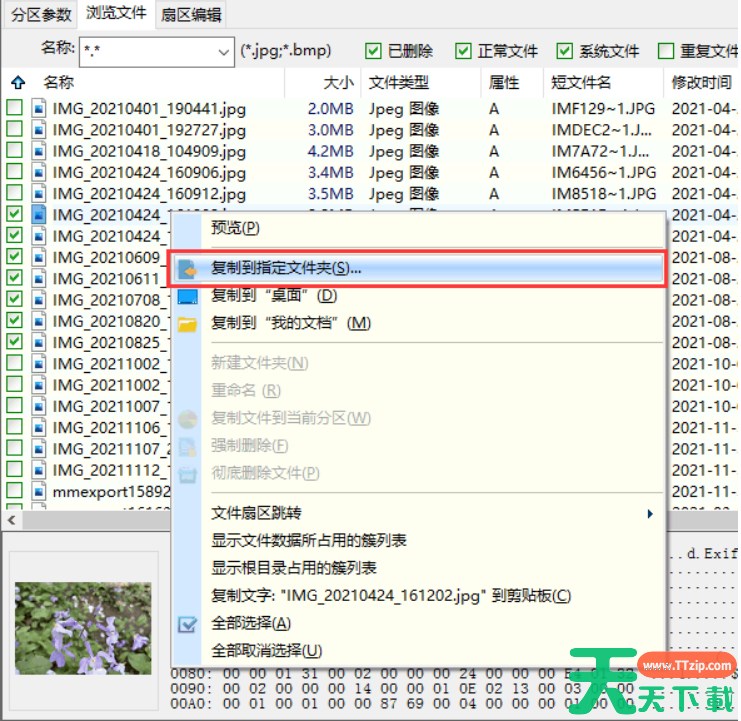Click the Select All checkmark icon

coord(187,623)
